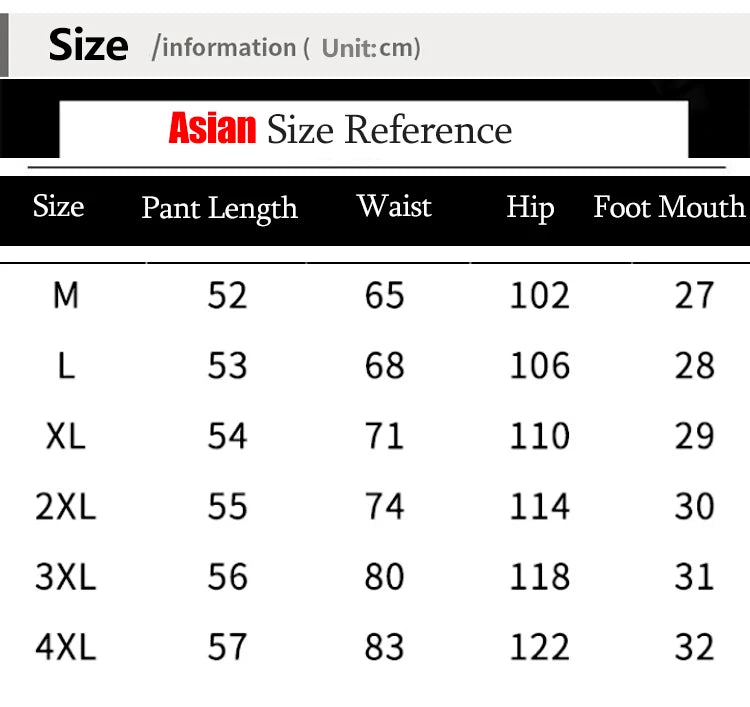Click the Foot Mouth column header
The height and width of the screenshot is (707, 750).
(x=669, y=207)
